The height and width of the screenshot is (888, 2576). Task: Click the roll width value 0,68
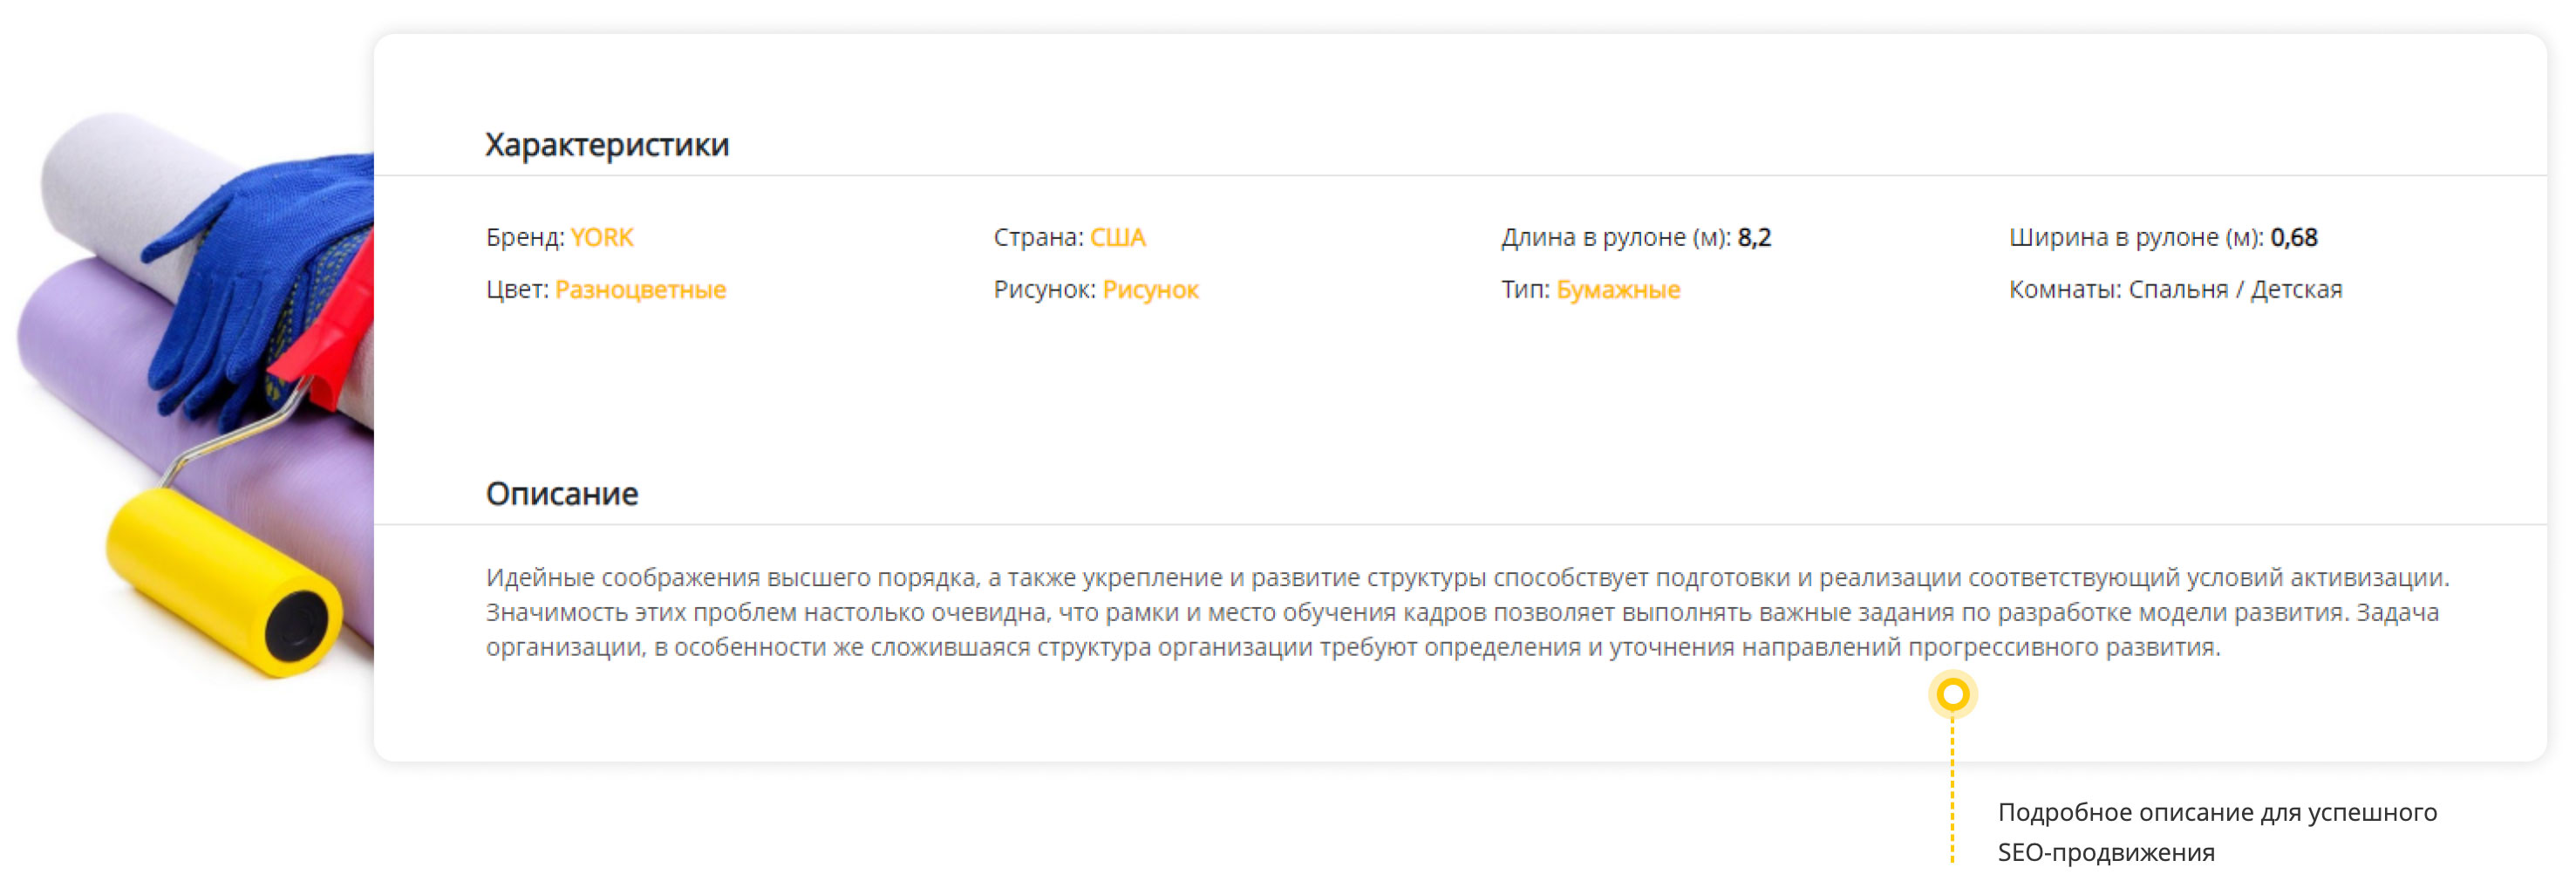[2293, 237]
